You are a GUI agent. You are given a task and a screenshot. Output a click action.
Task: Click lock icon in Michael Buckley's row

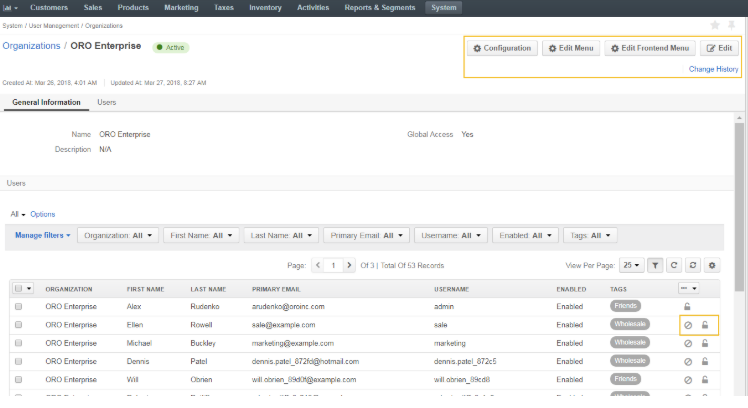(704, 343)
